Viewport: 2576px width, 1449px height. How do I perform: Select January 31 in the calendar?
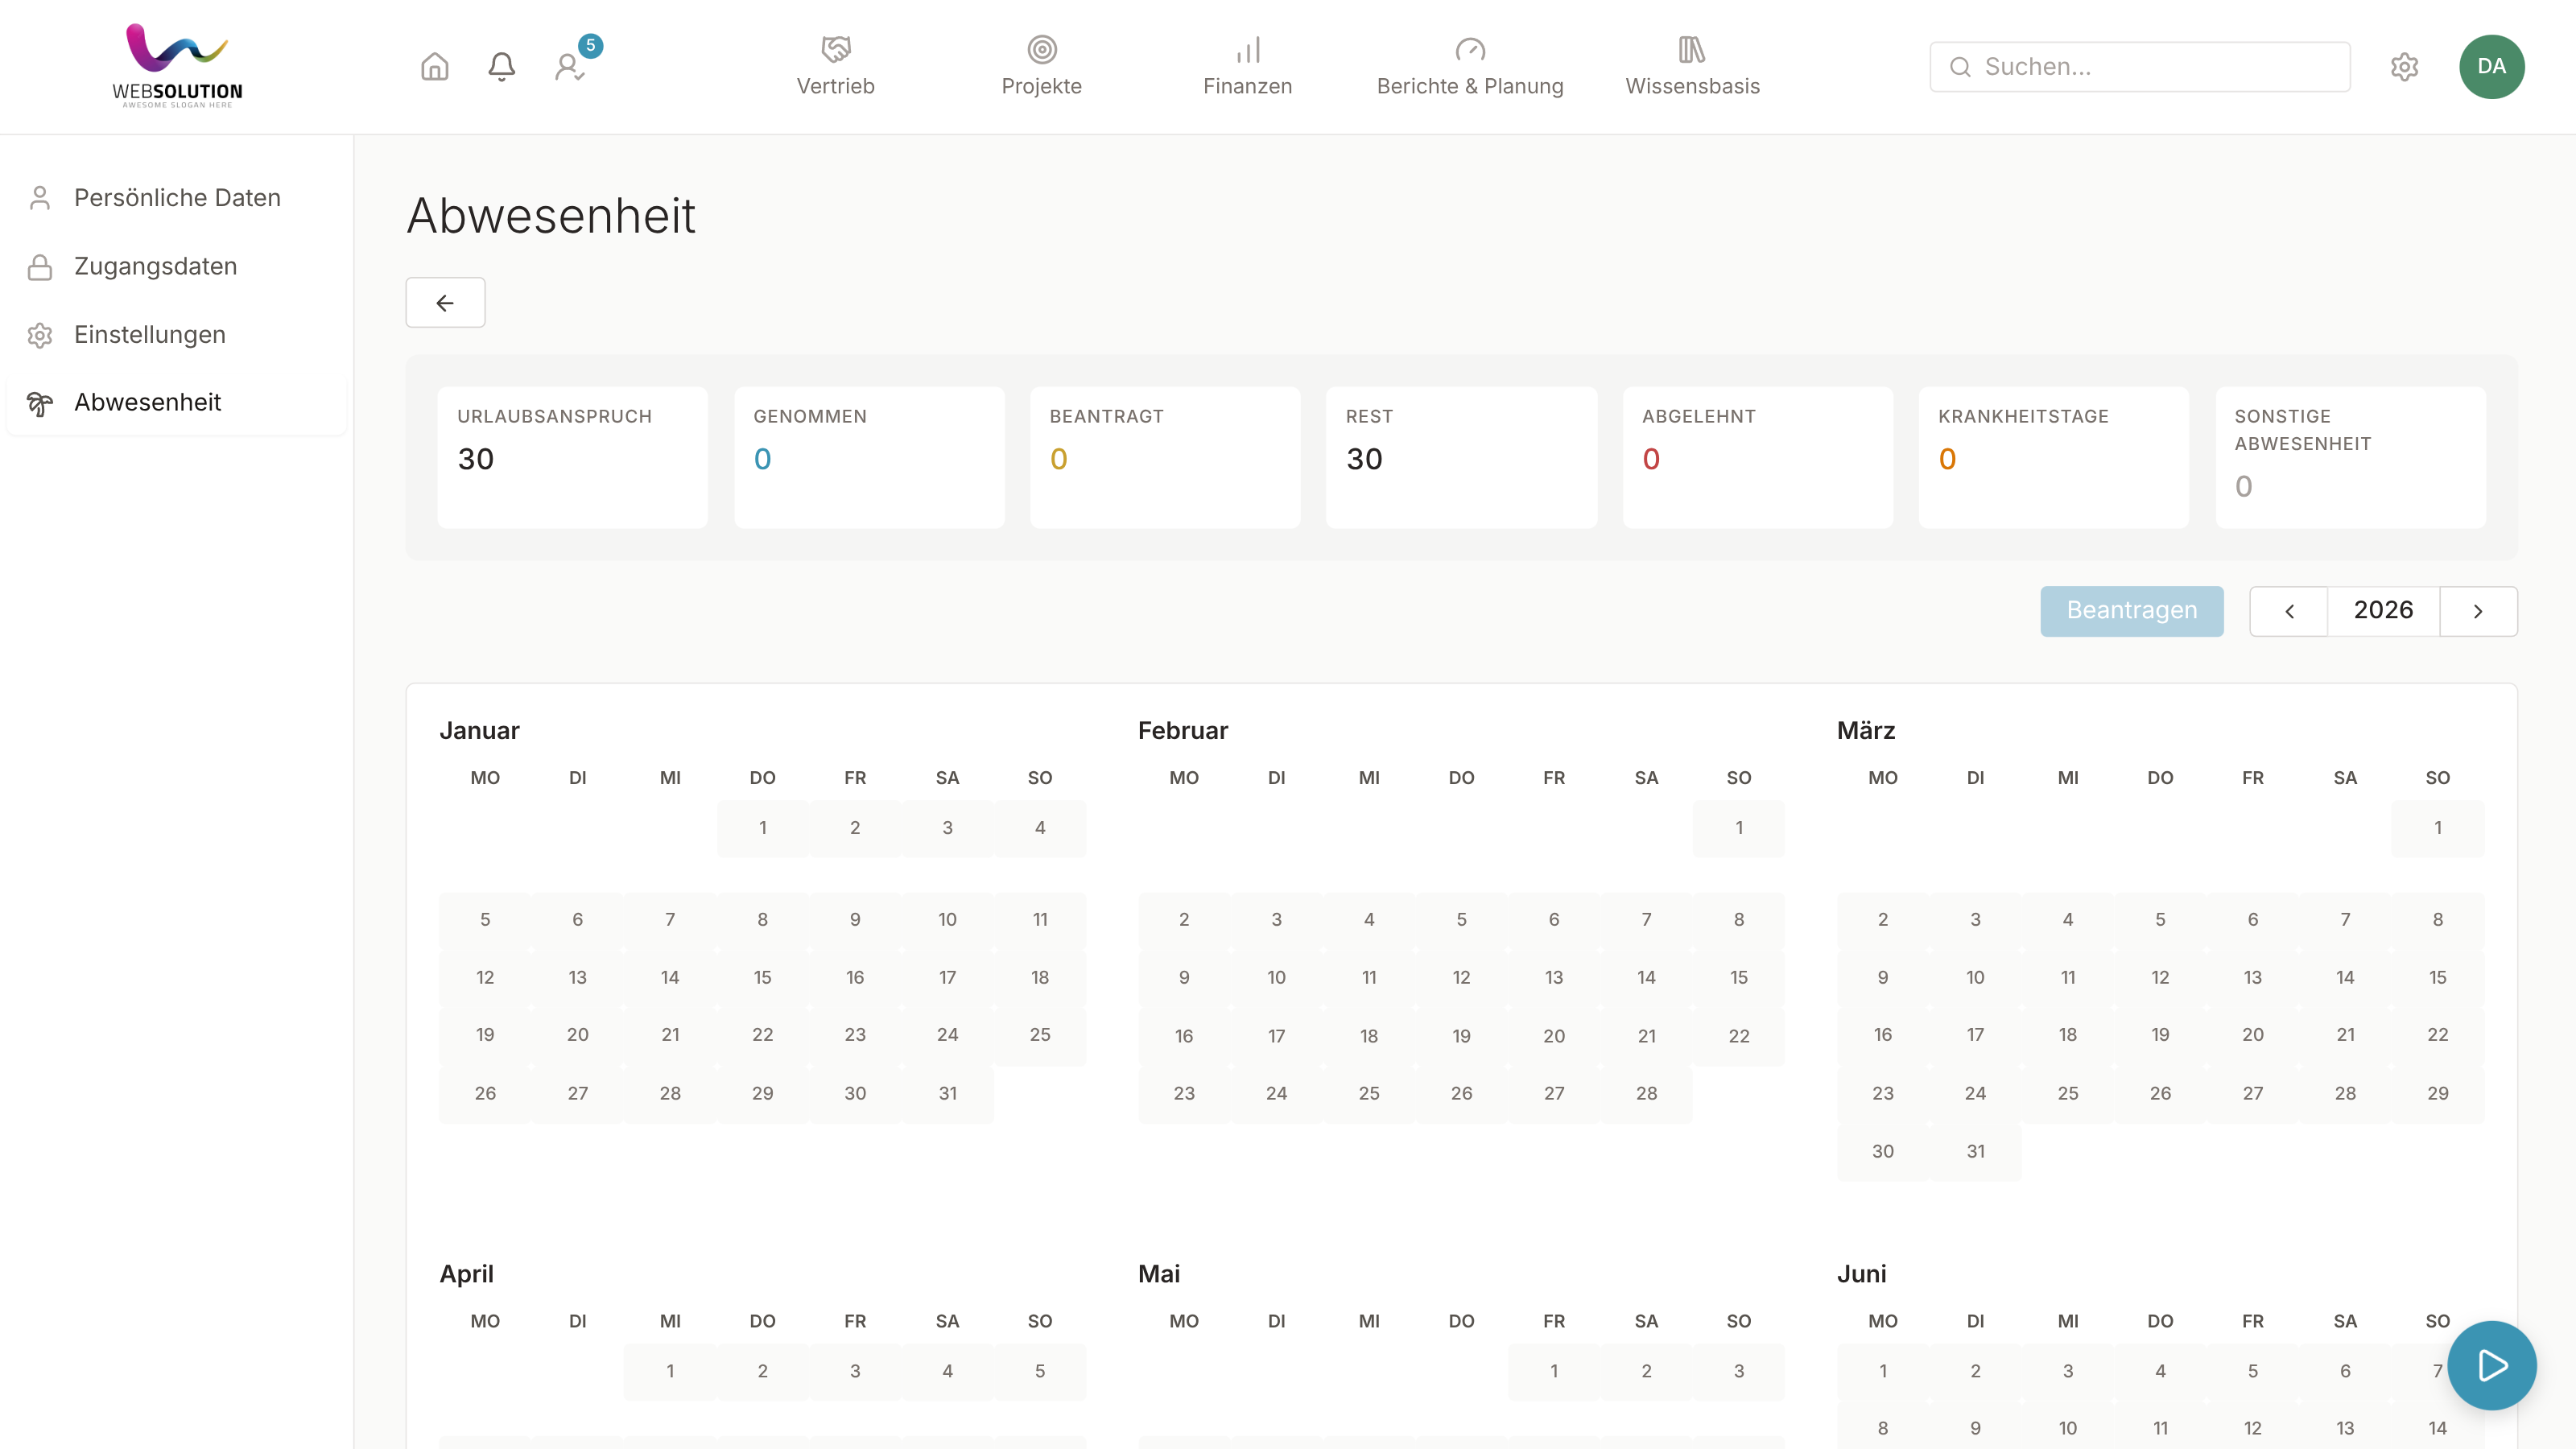947,1093
